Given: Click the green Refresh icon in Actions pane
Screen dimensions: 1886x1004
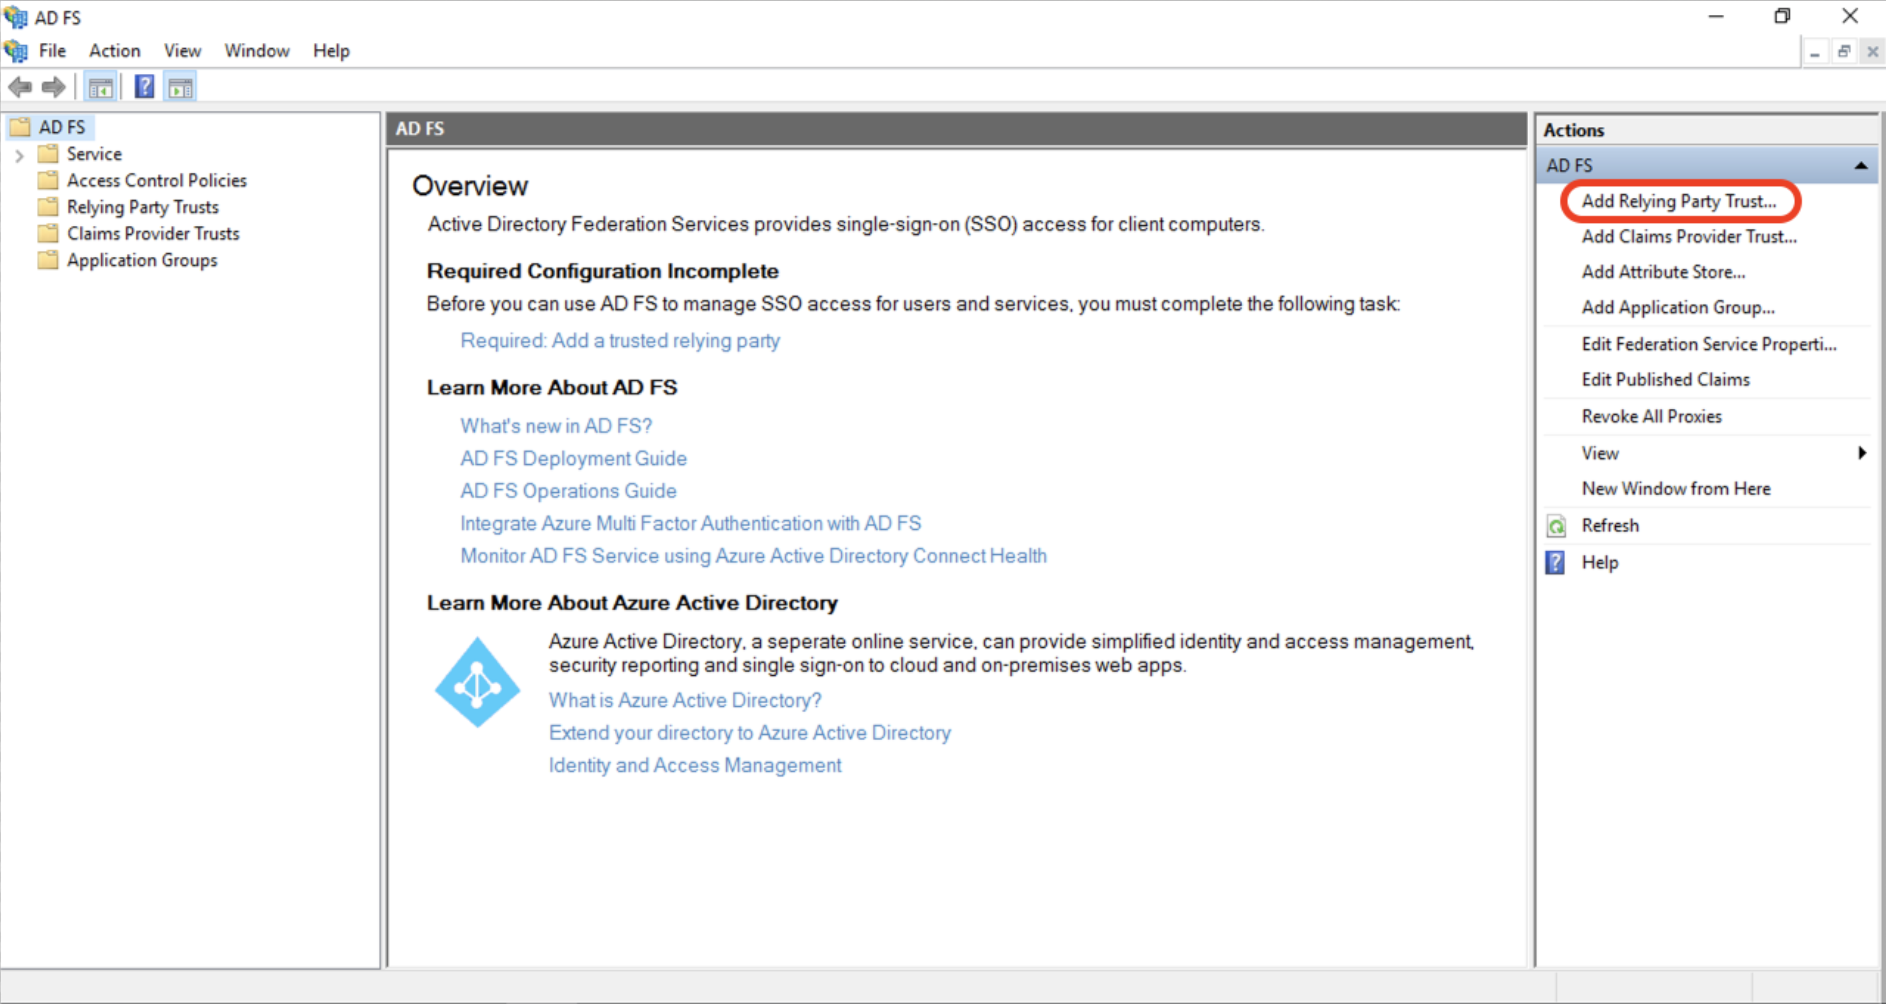Looking at the screenshot, I should (x=1557, y=526).
